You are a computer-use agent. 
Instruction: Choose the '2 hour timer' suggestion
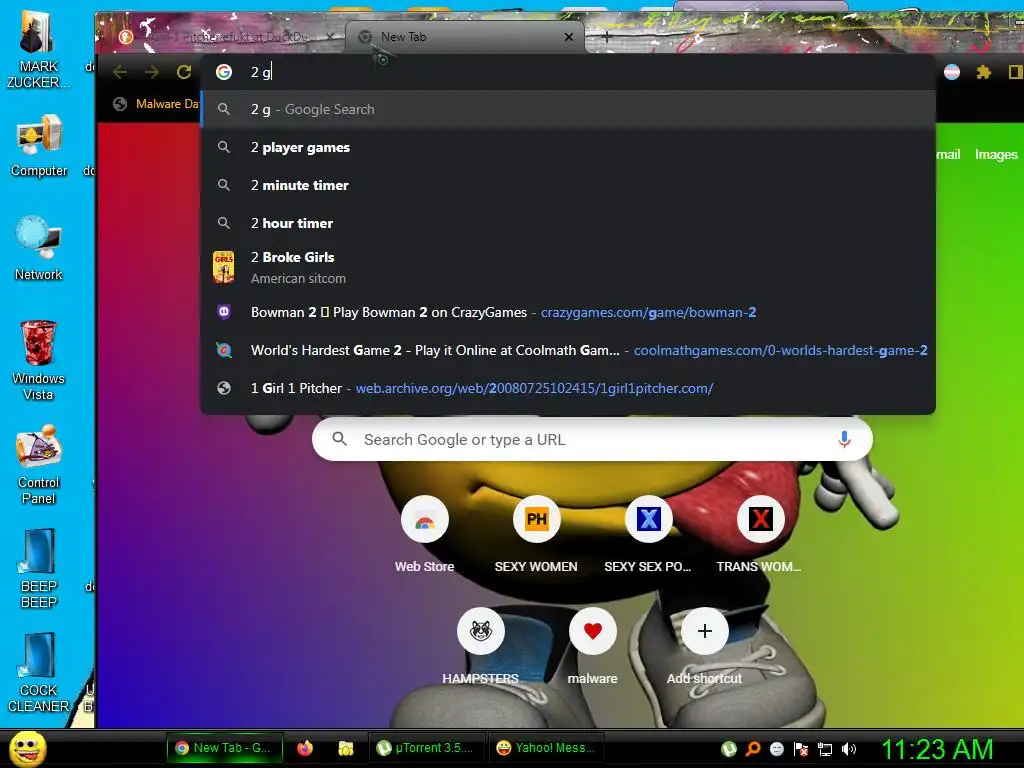pyautogui.click(x=568, y=223)
